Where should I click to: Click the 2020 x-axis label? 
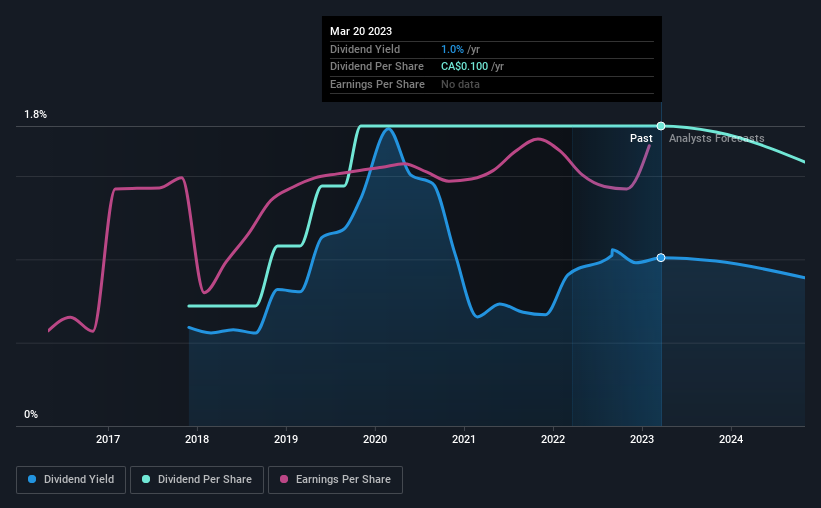pyautogui.click(x=375, y=439)
